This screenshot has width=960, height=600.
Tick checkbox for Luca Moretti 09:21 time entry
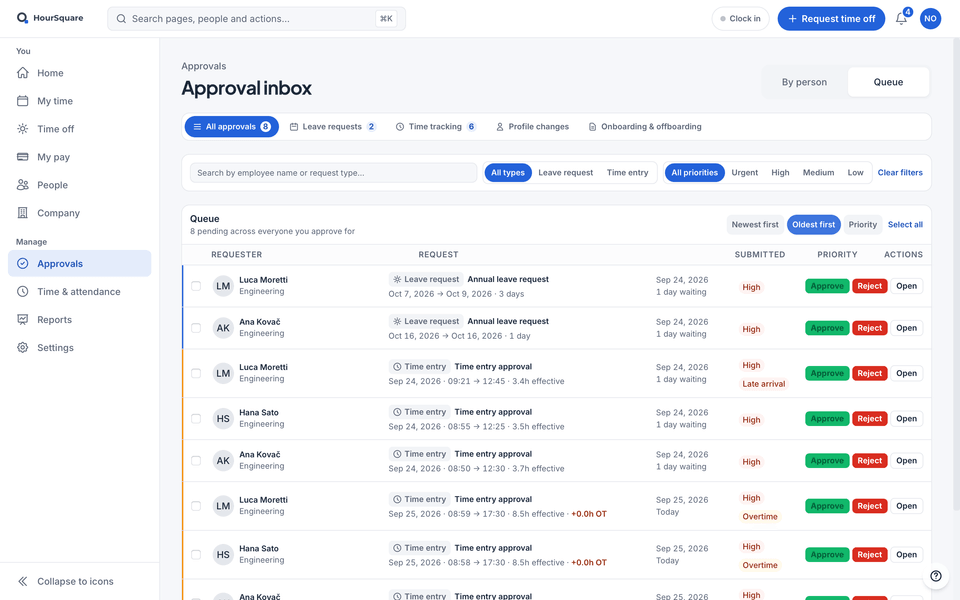click(x=196, y=373)
